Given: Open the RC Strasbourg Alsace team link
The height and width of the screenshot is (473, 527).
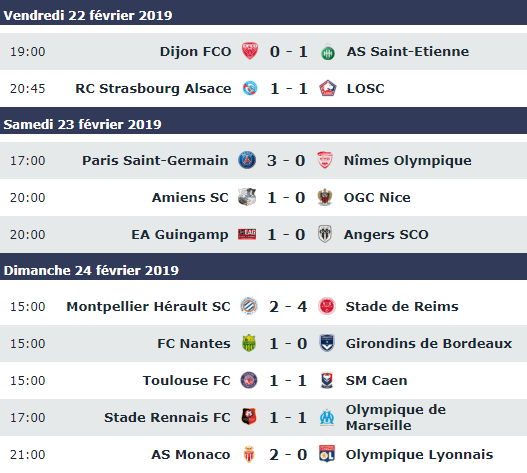Looking at the screenshot, I should click(153, 88).
